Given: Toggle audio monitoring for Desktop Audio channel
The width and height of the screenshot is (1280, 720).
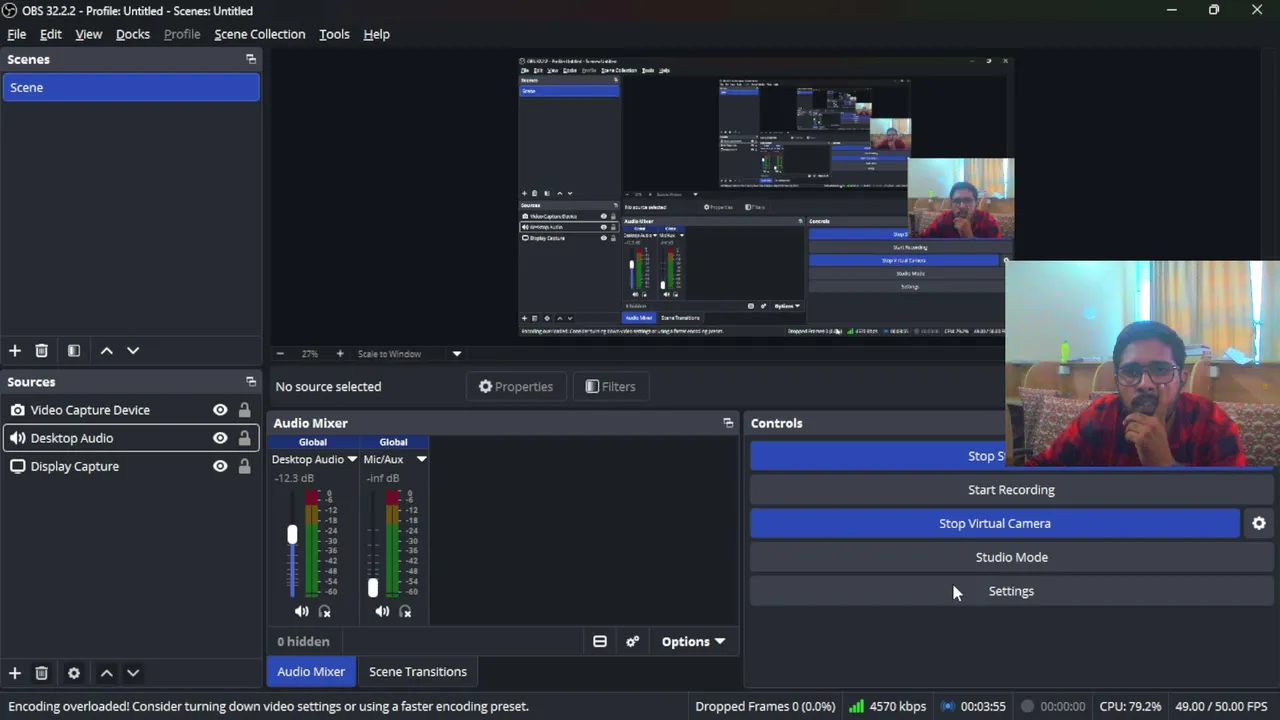Looking at the screenshot, I should click(x=325, y=611).
